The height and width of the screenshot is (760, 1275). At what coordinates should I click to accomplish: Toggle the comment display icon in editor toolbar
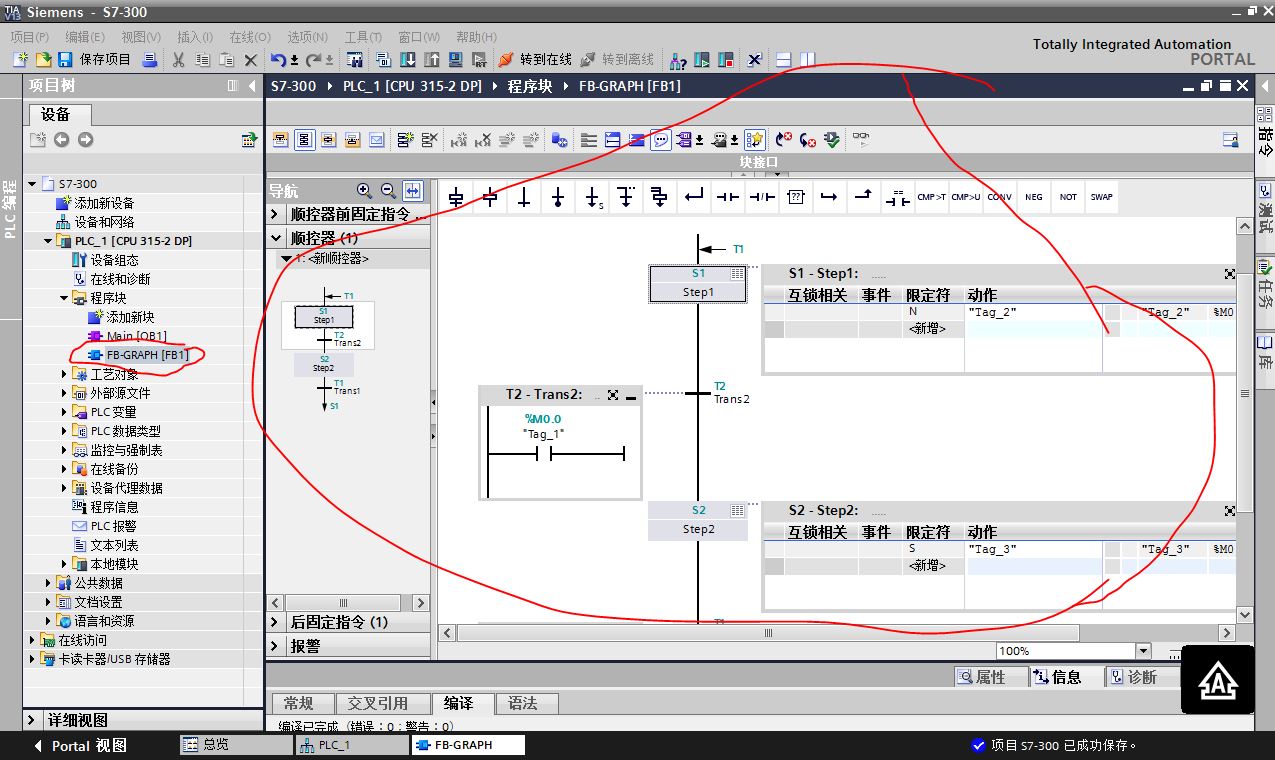tap(660, 140)
